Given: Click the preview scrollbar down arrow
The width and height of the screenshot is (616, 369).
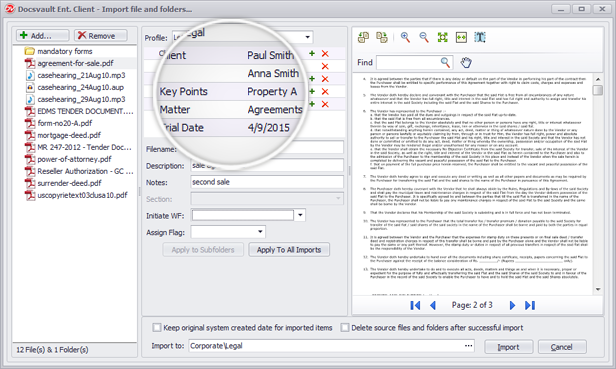Looking at the screenshot, I should (x=598, y=290).
